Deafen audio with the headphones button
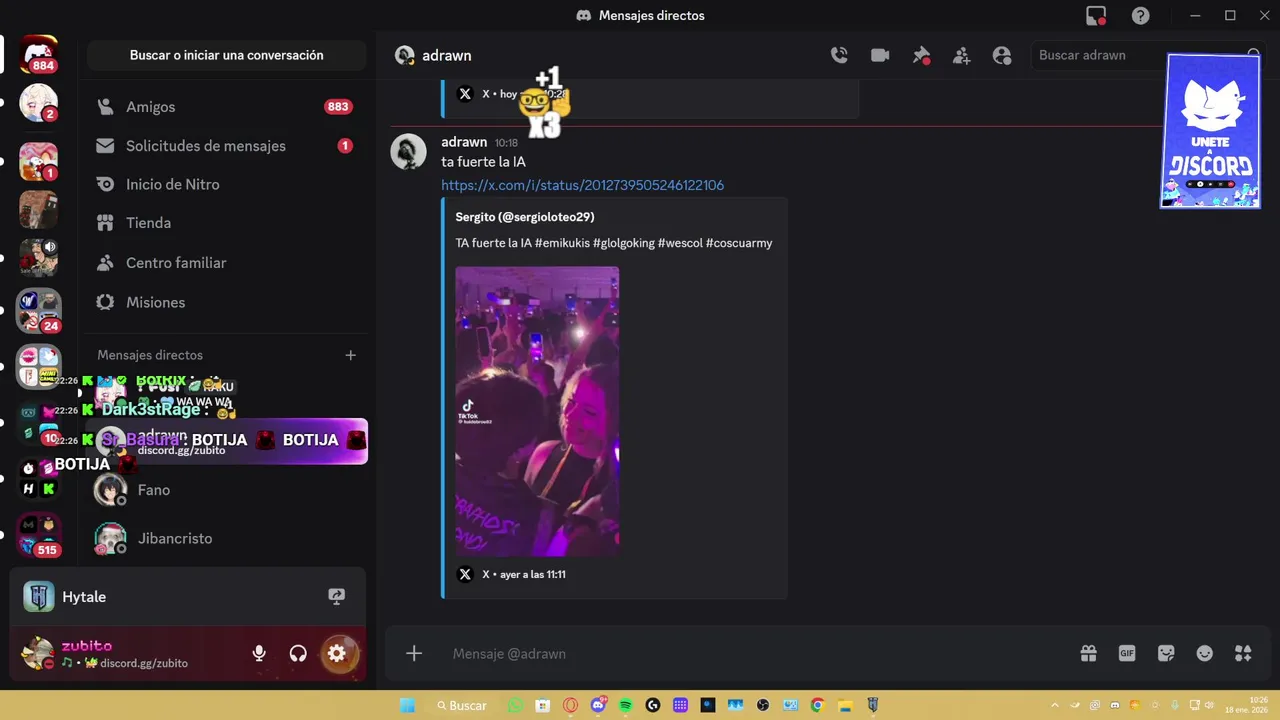1280x720 pixels. coord(298,653)
